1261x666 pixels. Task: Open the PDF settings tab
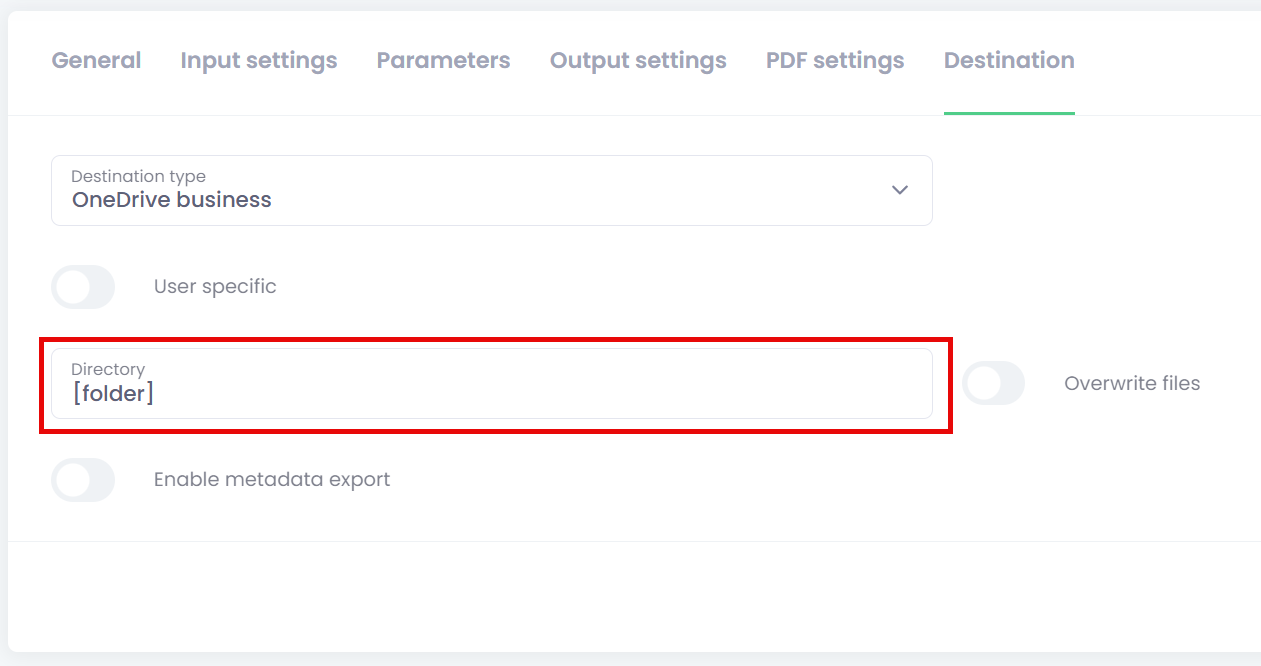click(835, 60)
